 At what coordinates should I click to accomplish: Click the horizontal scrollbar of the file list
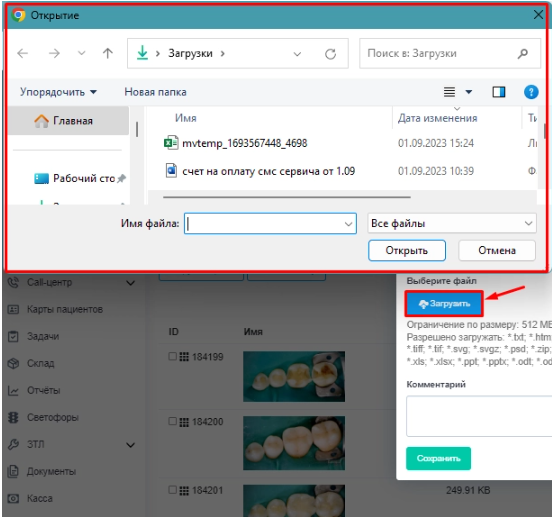coord(287,197)
